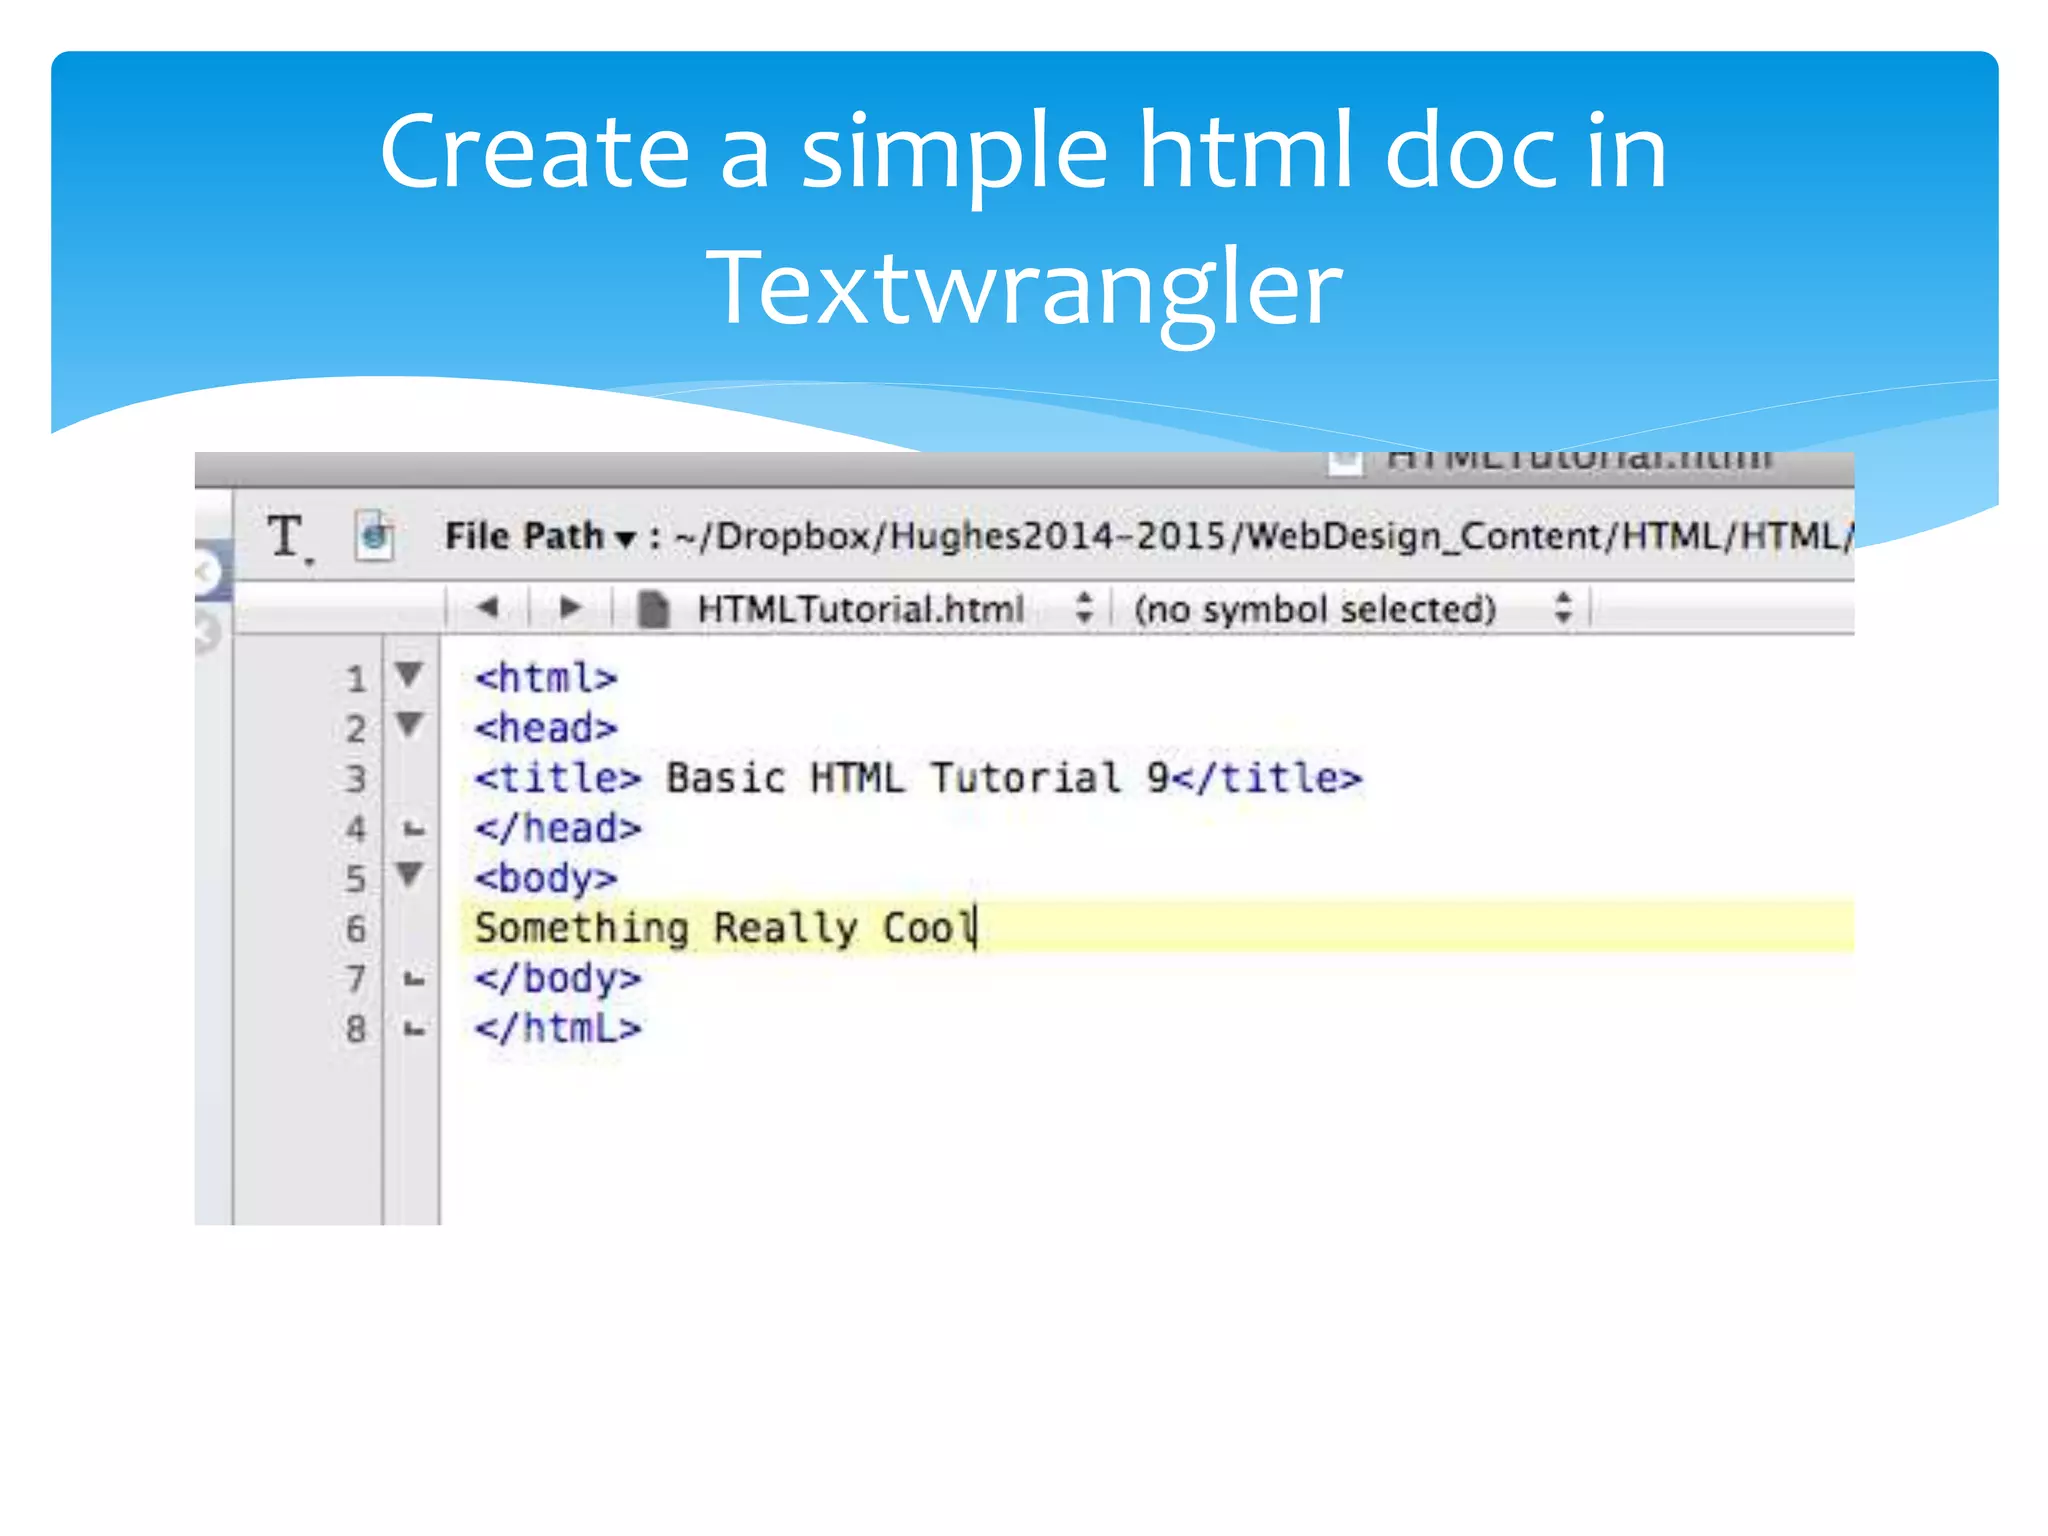Image resolution: width=2048 pixels, height=1536 pixels.
Task: Select line number 3 in the gutter
Action: pos(355,779)
